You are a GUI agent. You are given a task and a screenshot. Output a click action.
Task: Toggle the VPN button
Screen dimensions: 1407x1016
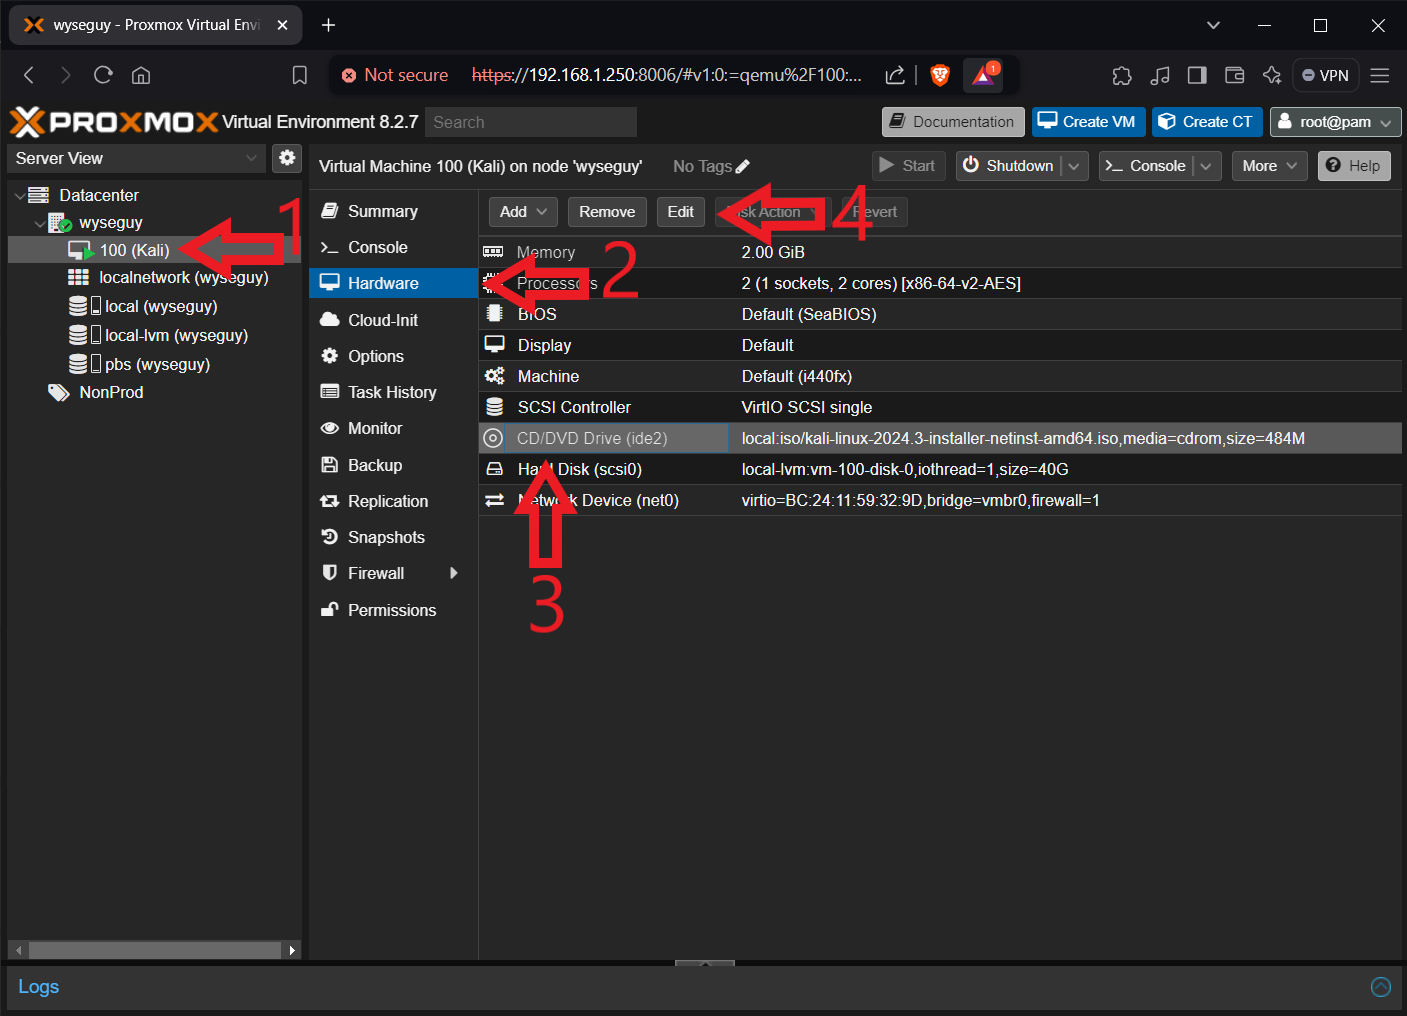tap(1326, 75)
